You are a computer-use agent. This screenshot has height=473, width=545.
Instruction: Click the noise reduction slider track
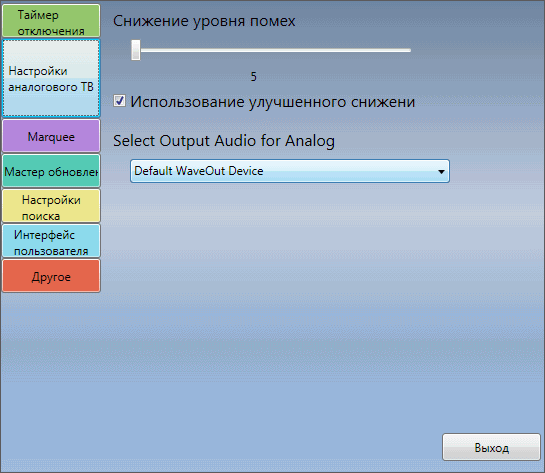(x=271, y=50)
